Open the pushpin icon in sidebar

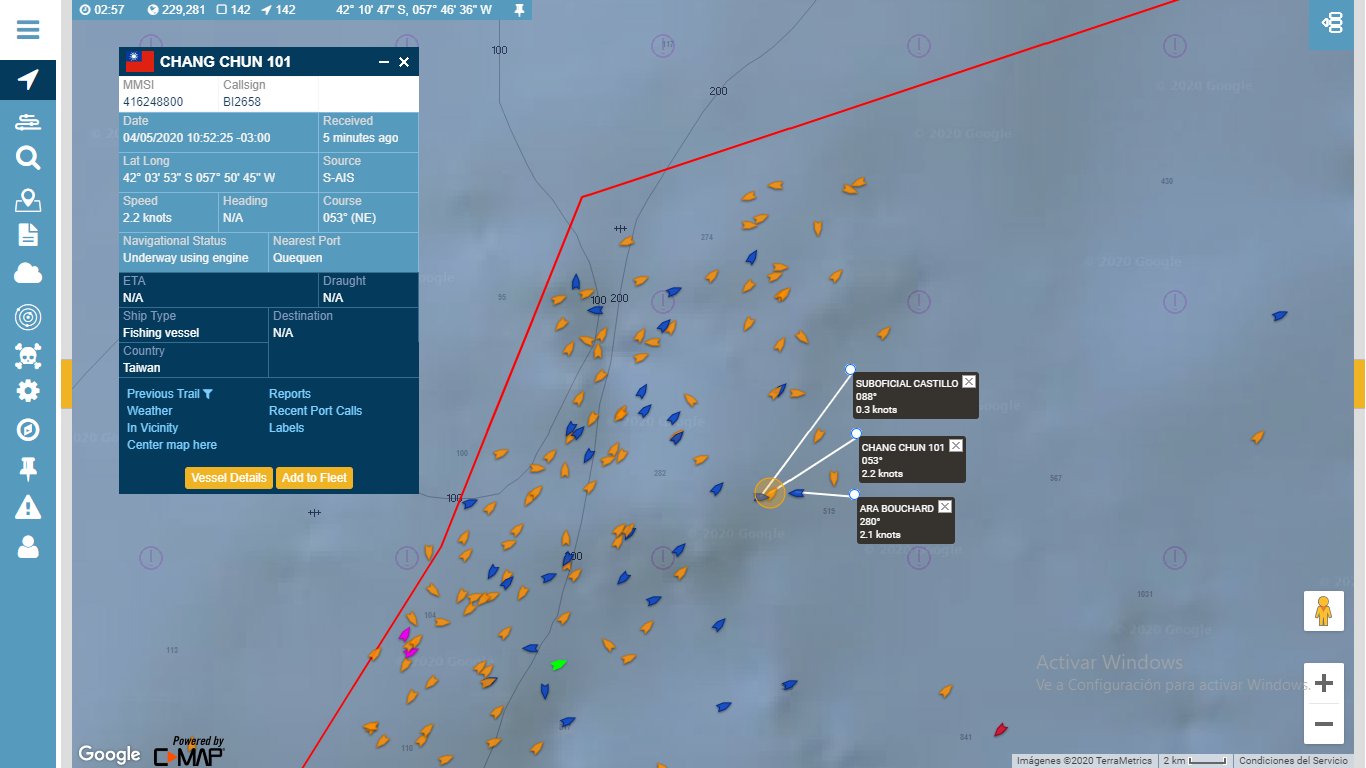pyautogui.click(x=28, y=468)
